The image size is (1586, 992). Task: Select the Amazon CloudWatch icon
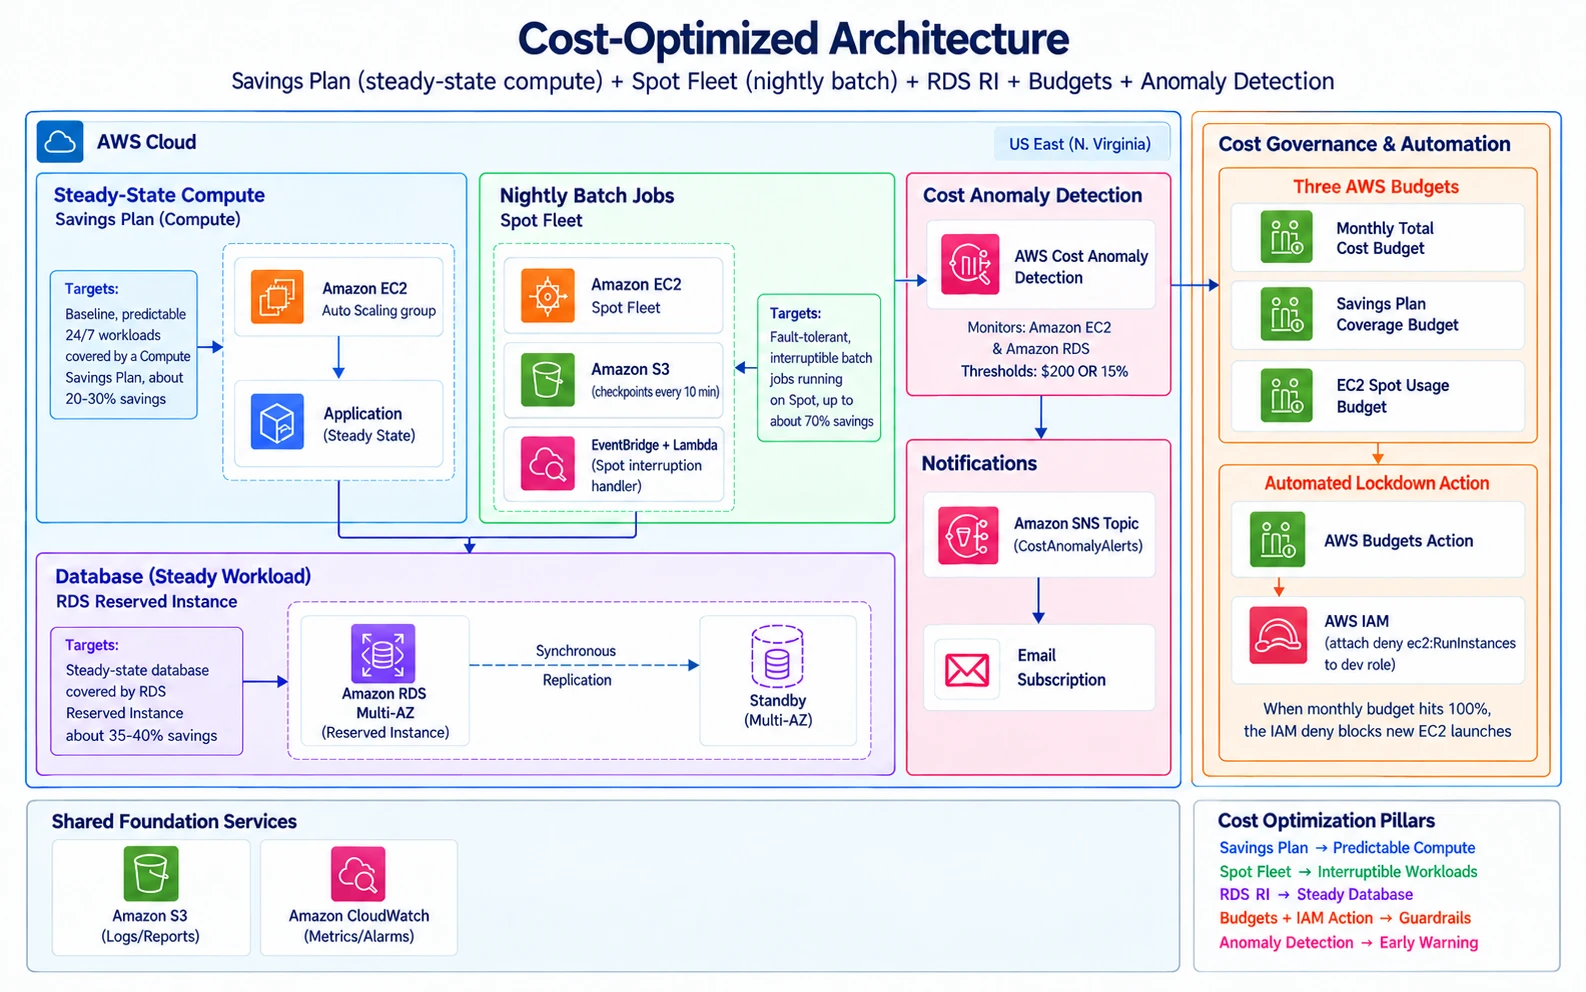click(x=358, y=874)
